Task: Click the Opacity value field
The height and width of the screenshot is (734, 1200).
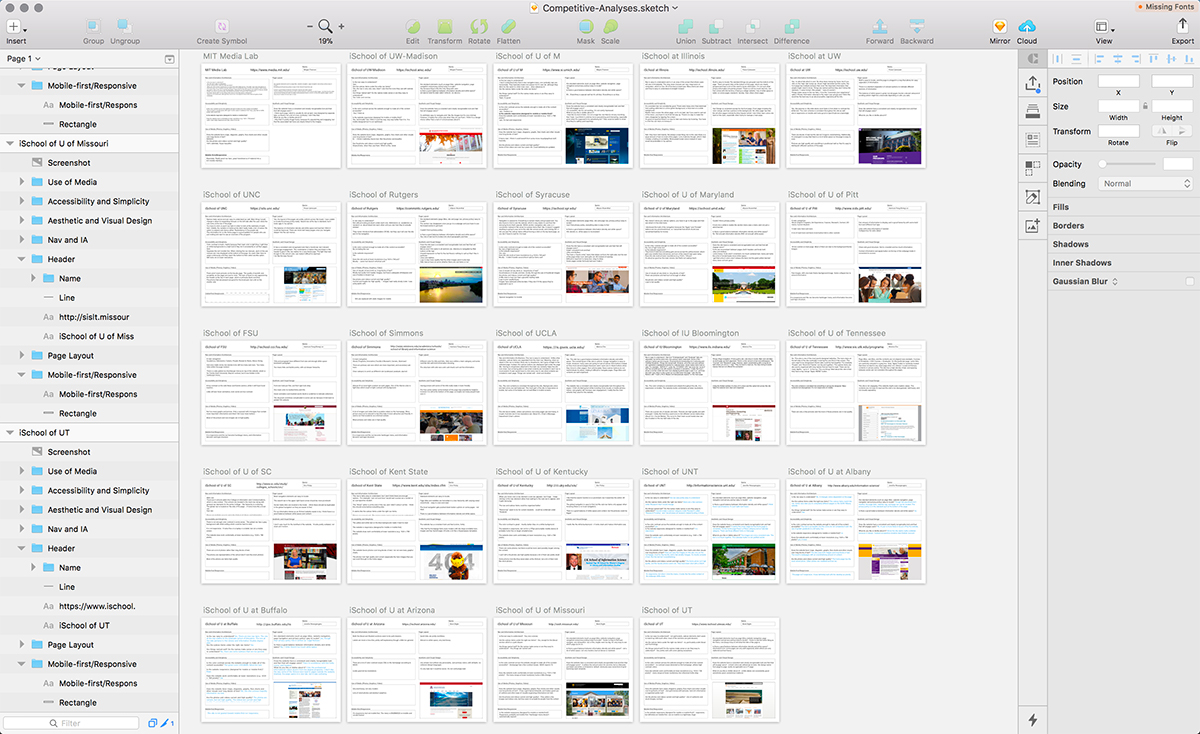Action: (x=1178, y=163)
